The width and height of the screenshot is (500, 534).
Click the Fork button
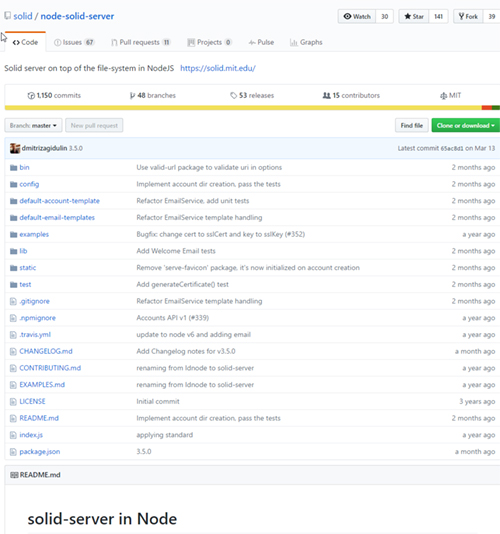[x=468, y=16]
